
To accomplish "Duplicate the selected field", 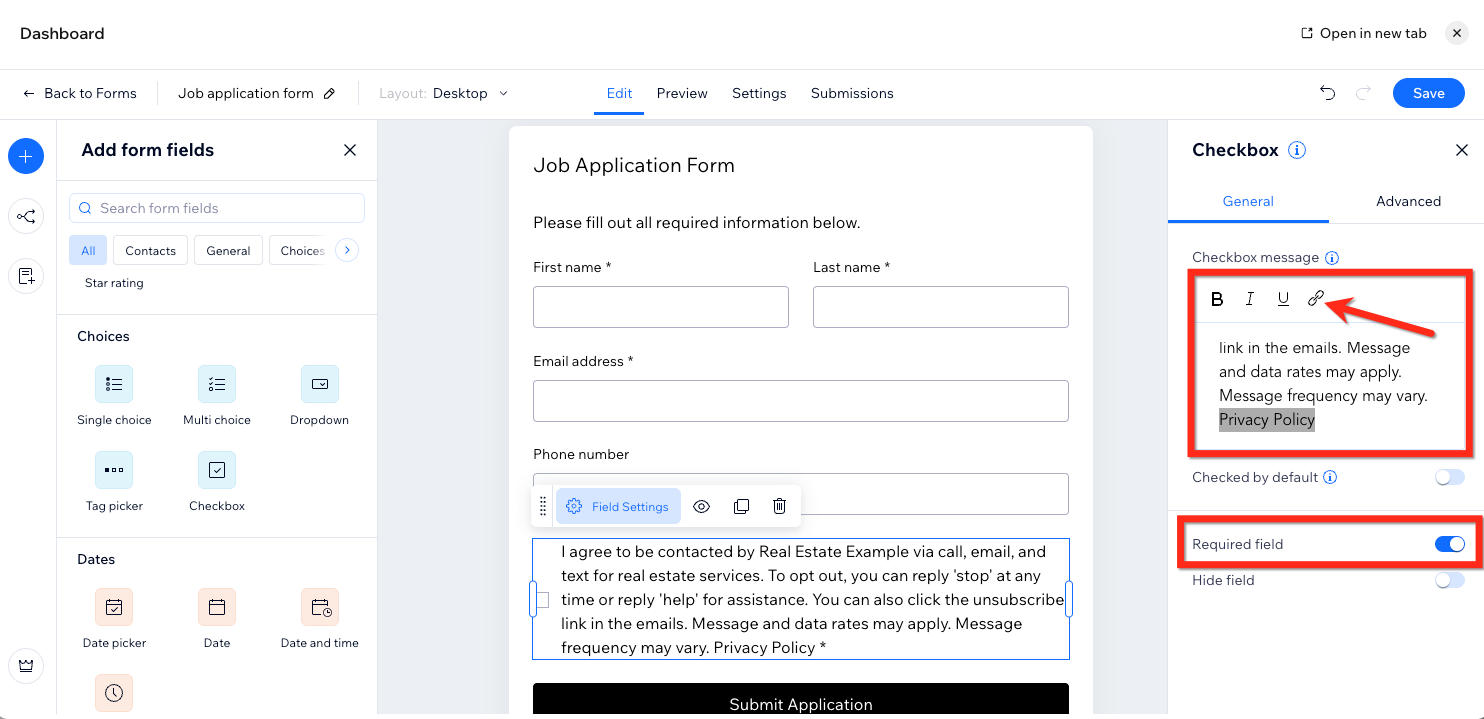I will [741, 506].
